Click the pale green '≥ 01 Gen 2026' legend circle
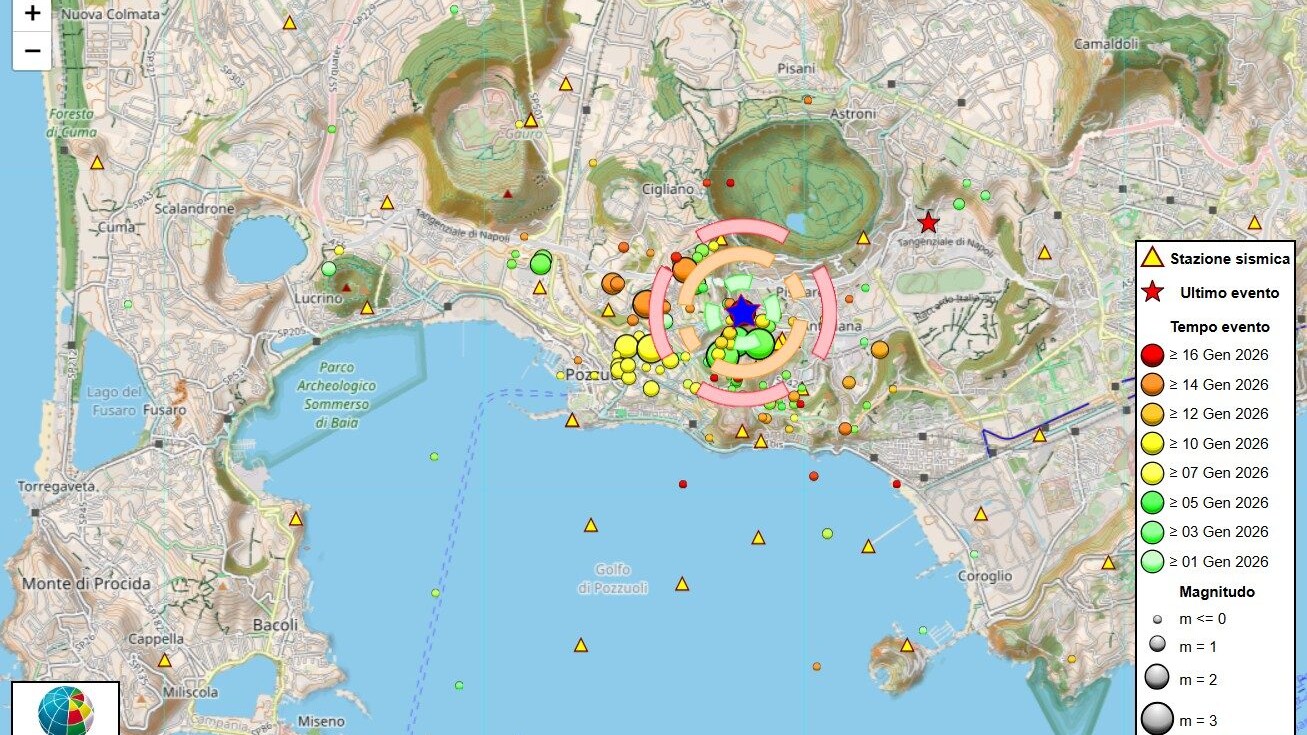 pyautogui.click(x=1152, y=562)
